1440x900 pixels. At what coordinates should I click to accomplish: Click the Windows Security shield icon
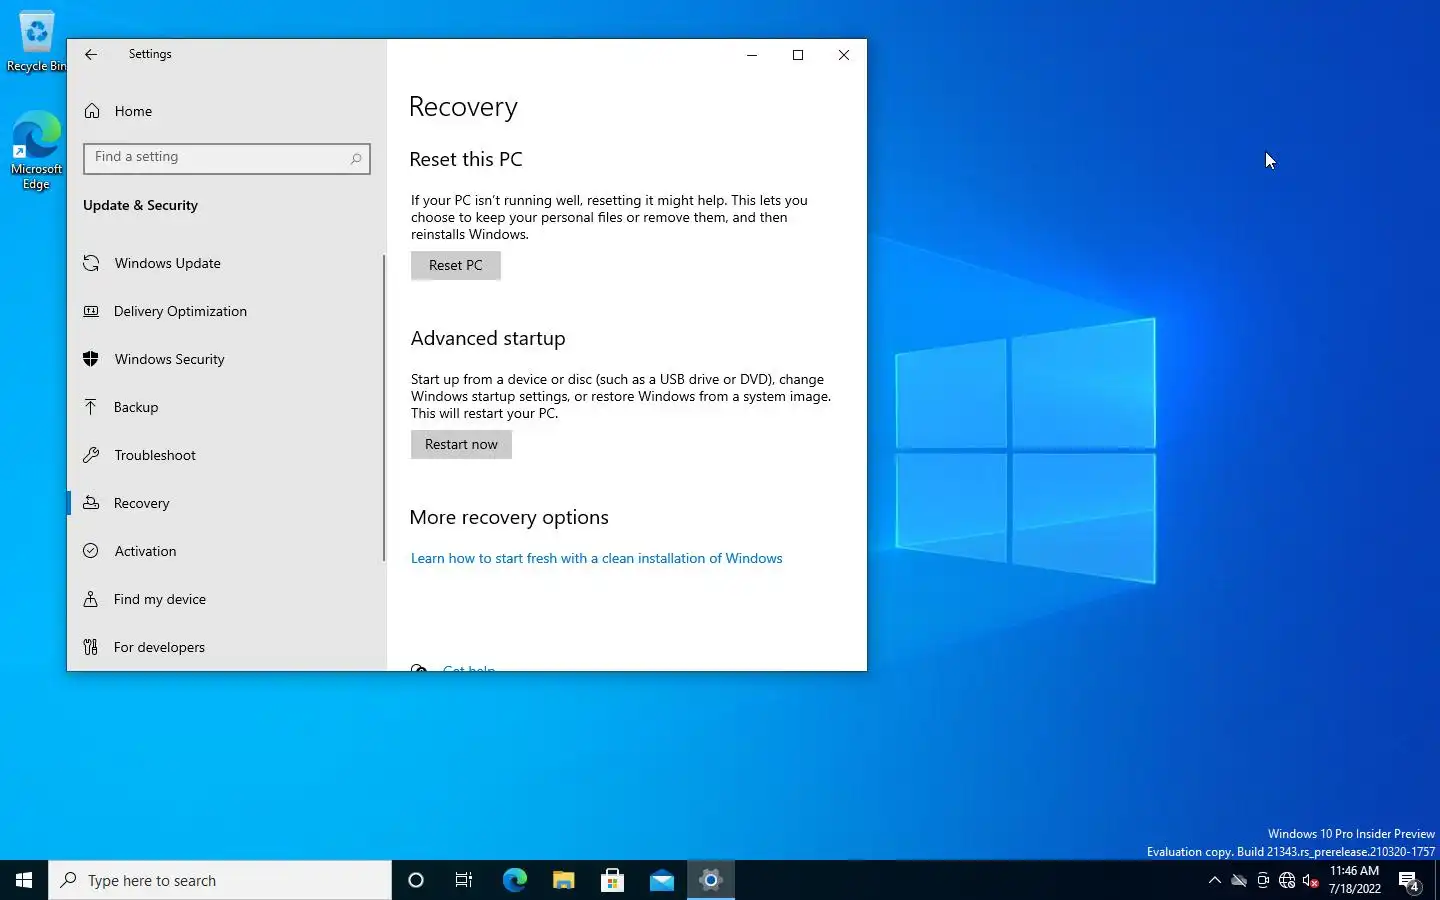[91, 359]
